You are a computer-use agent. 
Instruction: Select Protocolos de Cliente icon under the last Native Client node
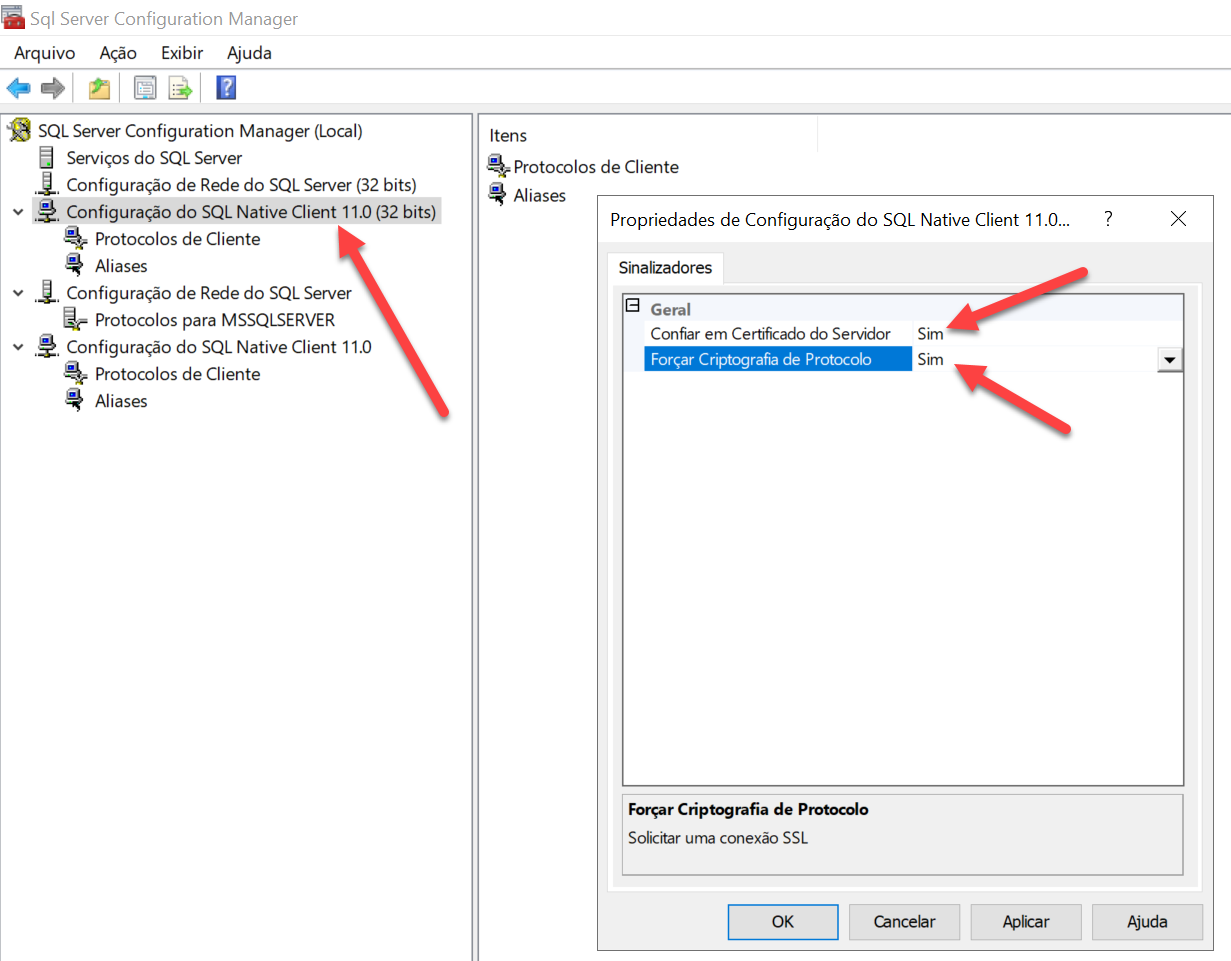(x=75, y=374)
